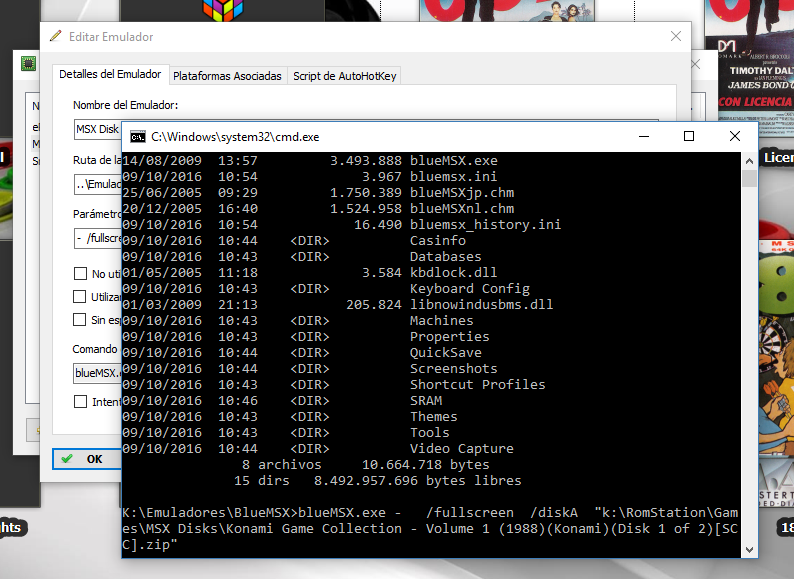Switch to Plataformas Asociadas tab
794x579 pixels.
(x=227, y=76)
